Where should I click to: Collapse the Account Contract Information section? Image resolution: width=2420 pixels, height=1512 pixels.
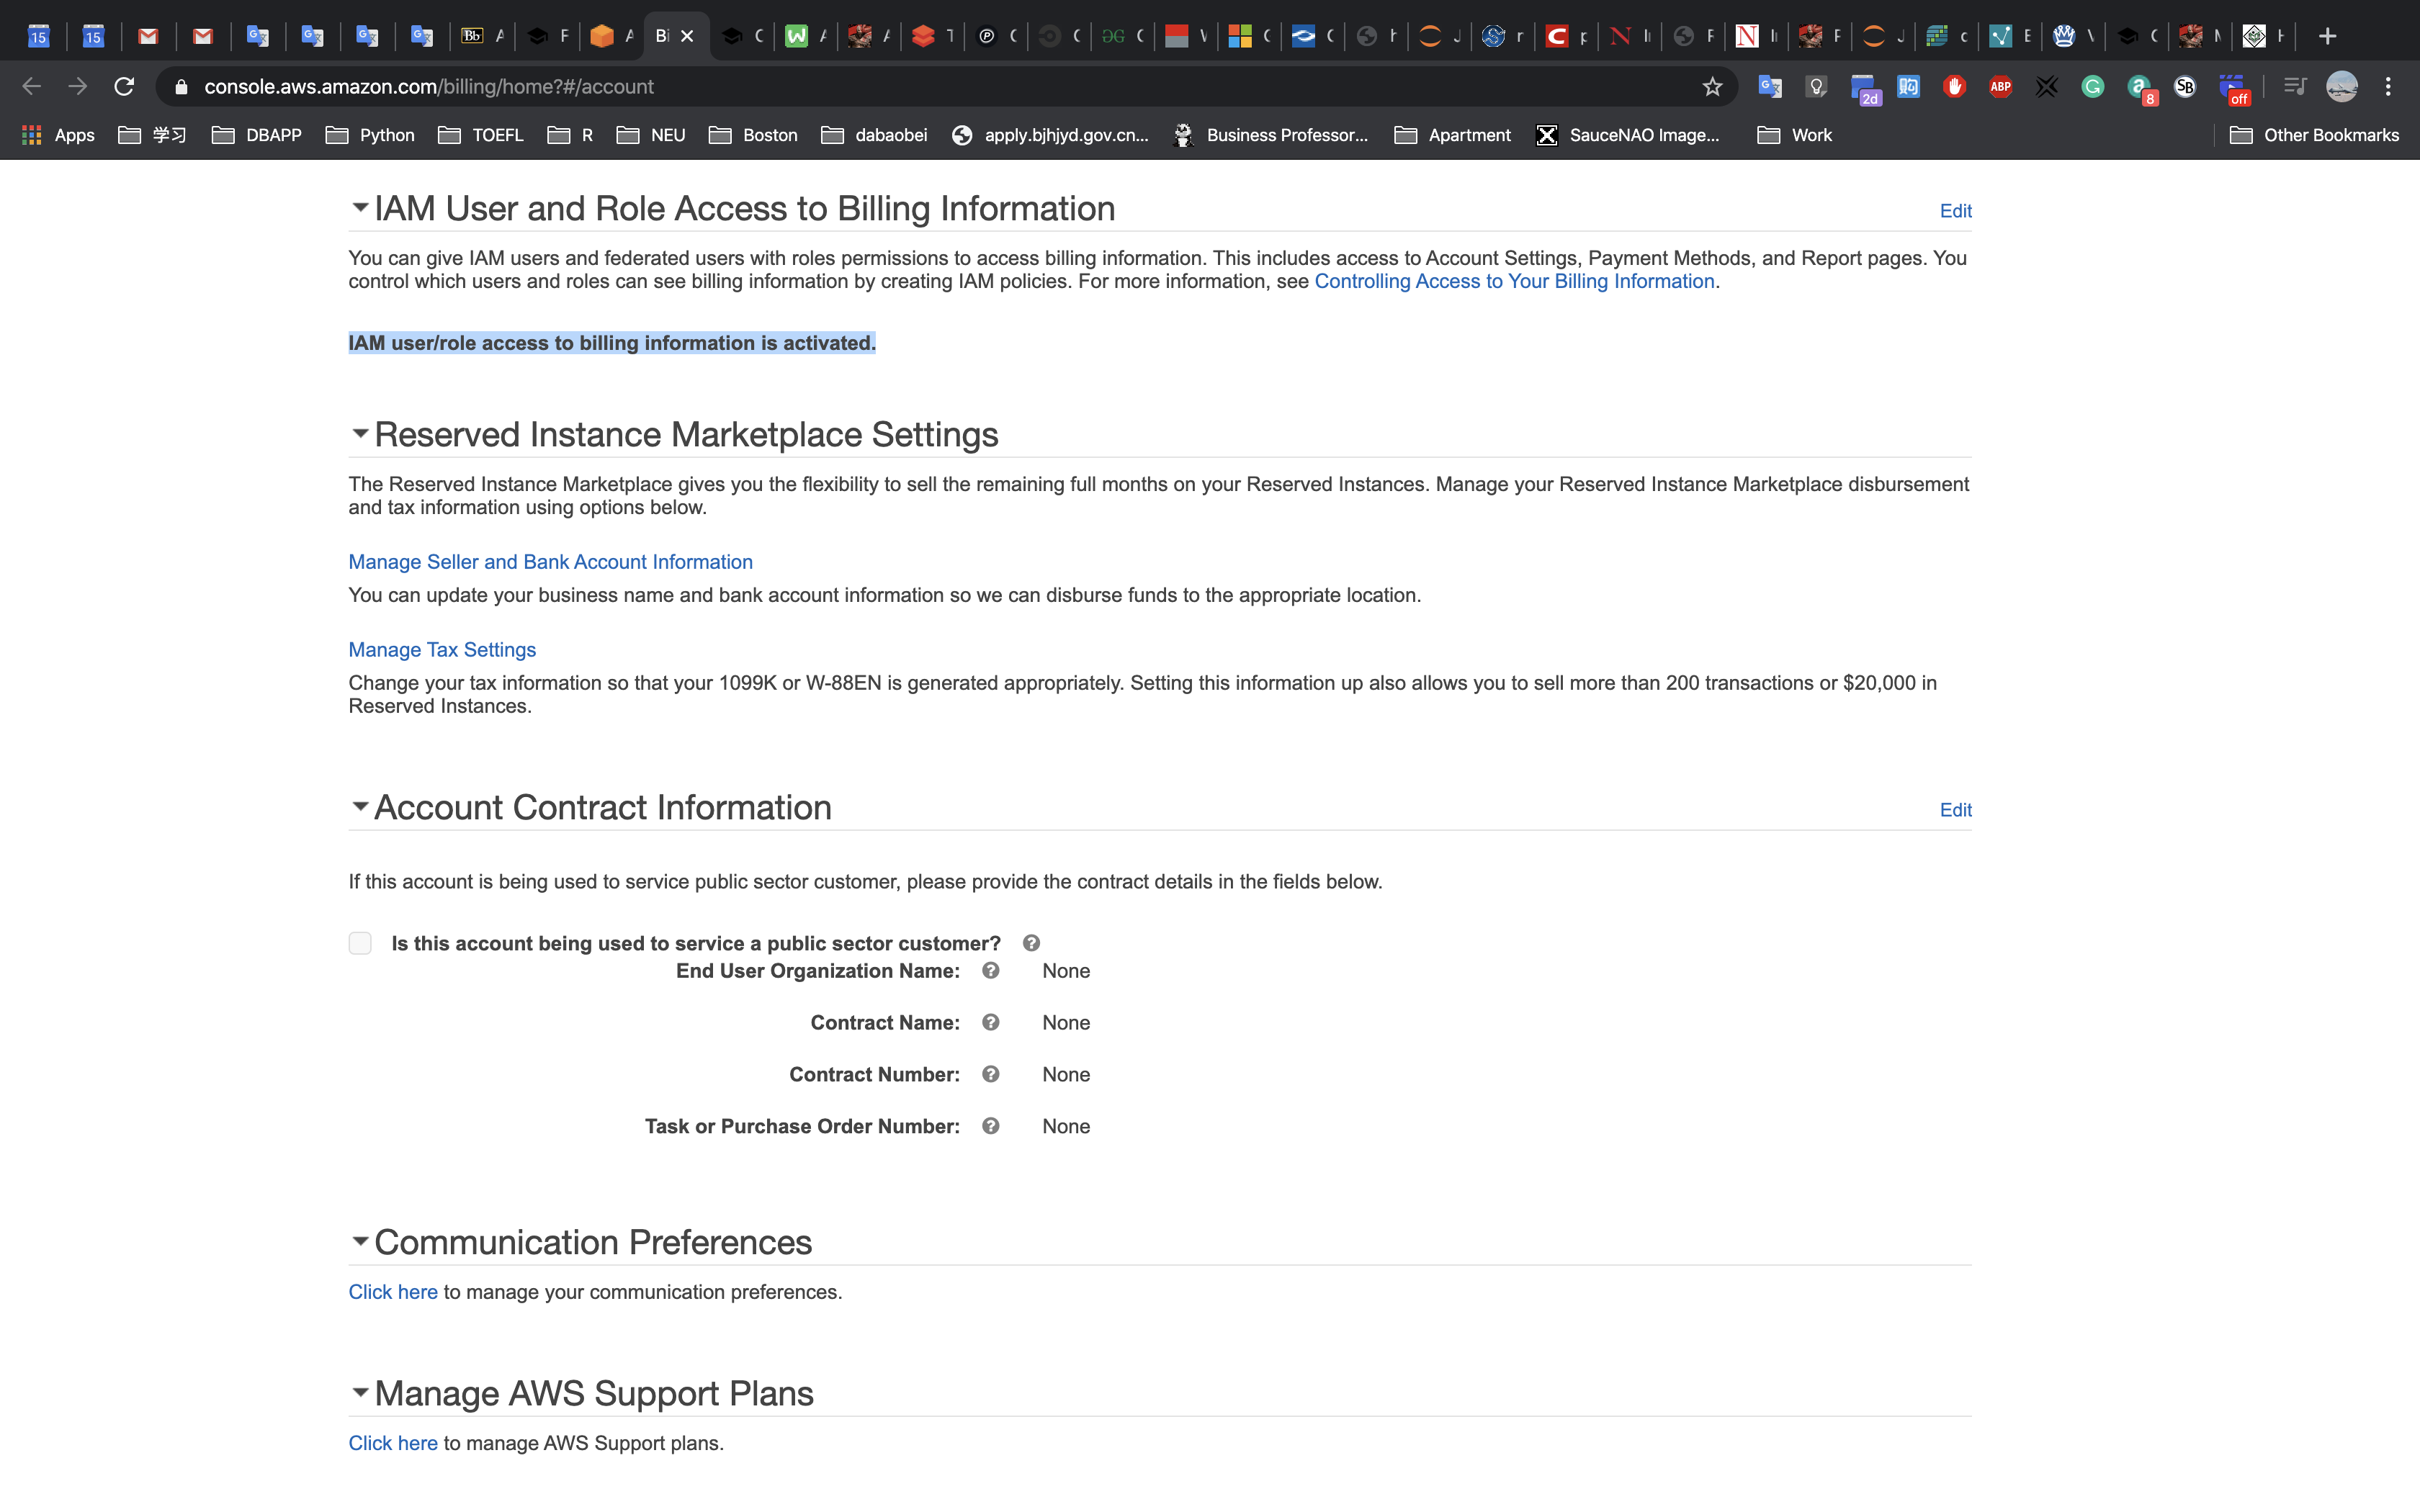click(x=360, y=806)
